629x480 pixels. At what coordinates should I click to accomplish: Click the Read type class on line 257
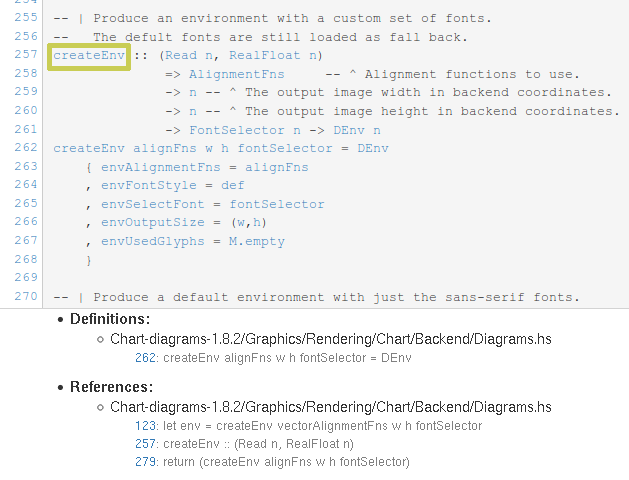click(181, 56)
